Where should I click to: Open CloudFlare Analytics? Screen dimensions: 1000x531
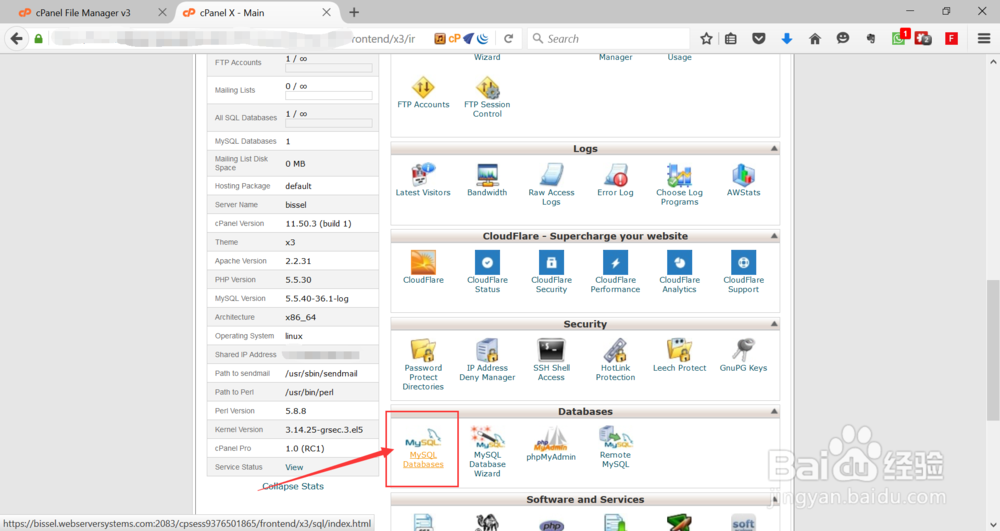[x=679, y=272]
